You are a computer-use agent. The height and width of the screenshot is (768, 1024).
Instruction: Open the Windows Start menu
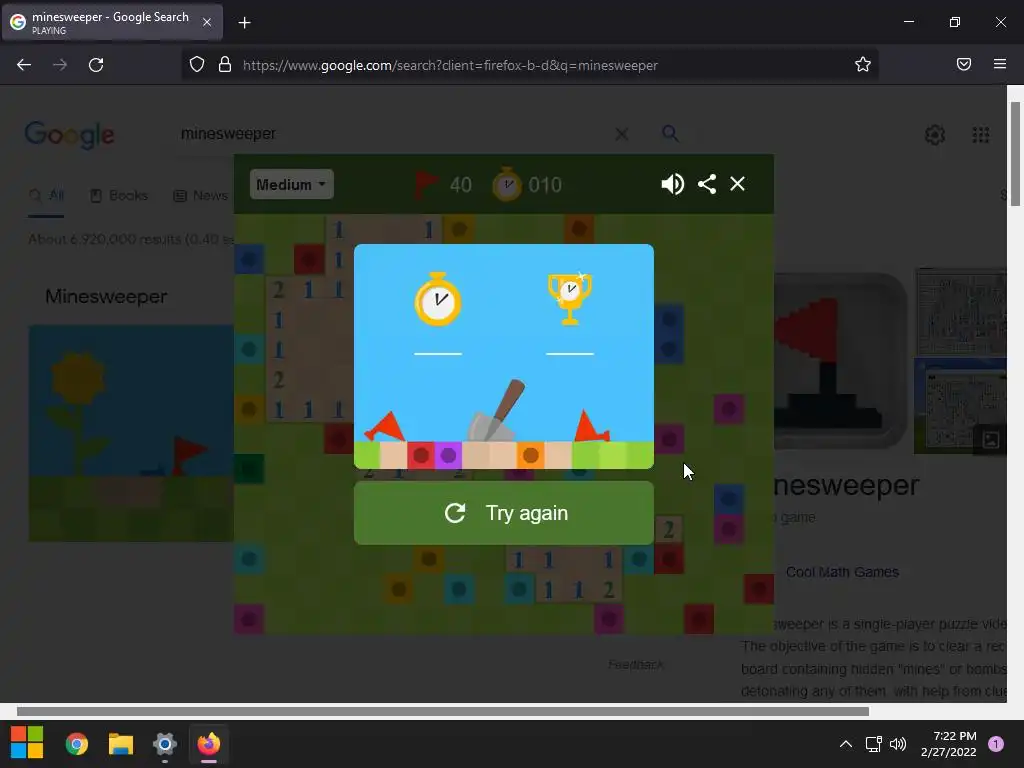tap(27, 743)
